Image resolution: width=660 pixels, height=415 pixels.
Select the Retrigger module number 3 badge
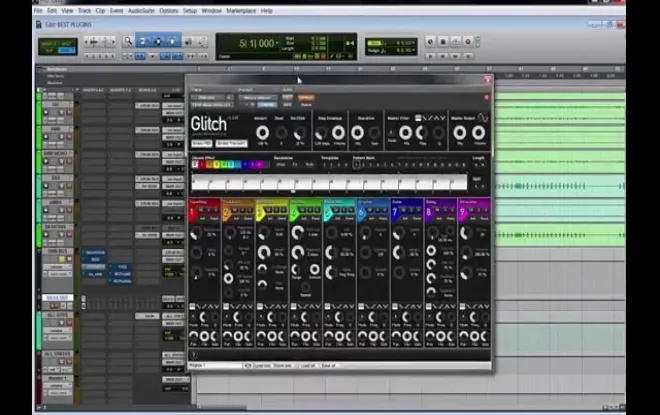260,213
